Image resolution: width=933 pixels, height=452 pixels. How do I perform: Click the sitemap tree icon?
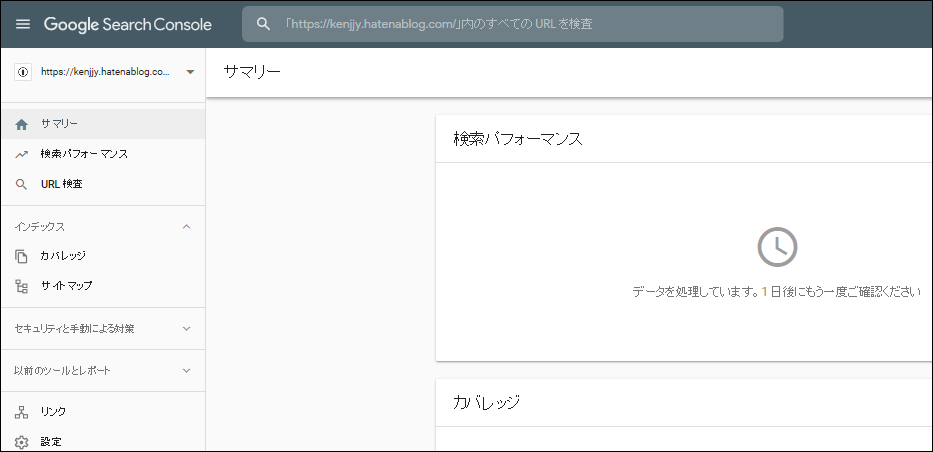pos(21,286)
